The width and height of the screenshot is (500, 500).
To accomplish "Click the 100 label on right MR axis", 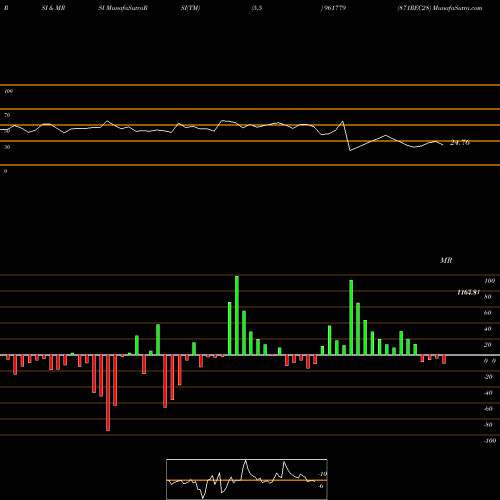I will (x=489, y=281).
